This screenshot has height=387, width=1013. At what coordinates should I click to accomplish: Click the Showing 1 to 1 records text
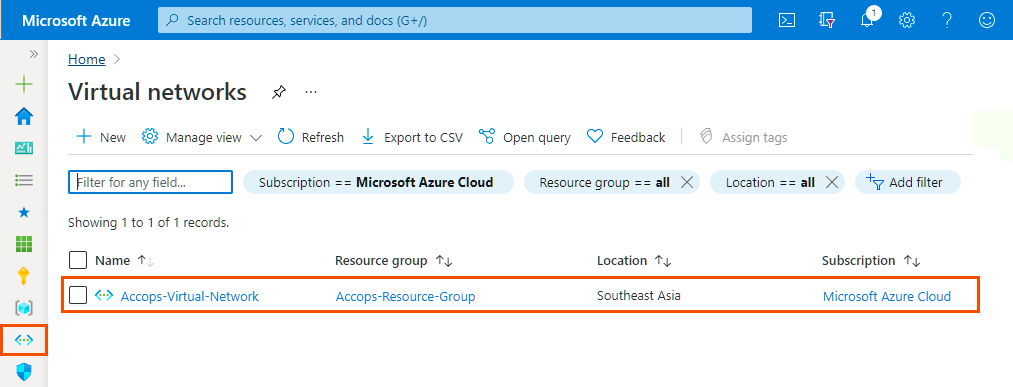coord(149,223)
